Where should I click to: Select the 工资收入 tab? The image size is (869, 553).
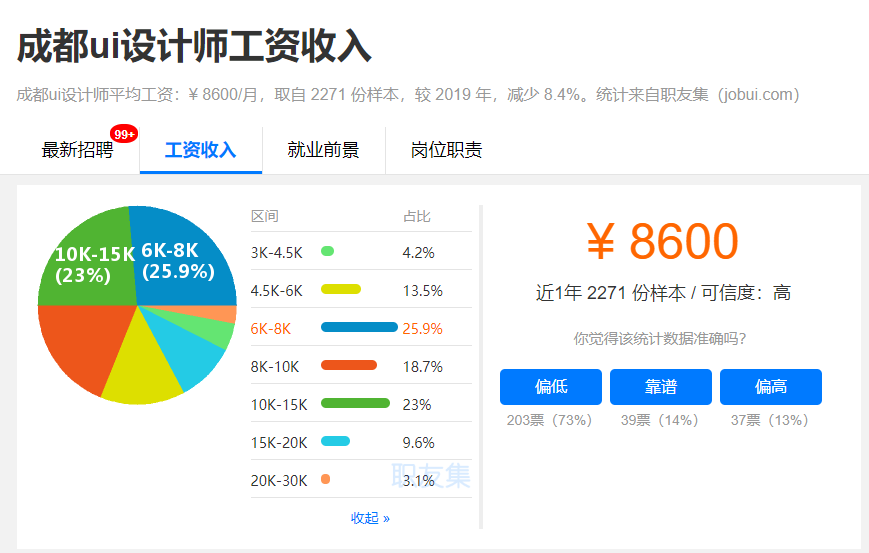click(201, 150)
